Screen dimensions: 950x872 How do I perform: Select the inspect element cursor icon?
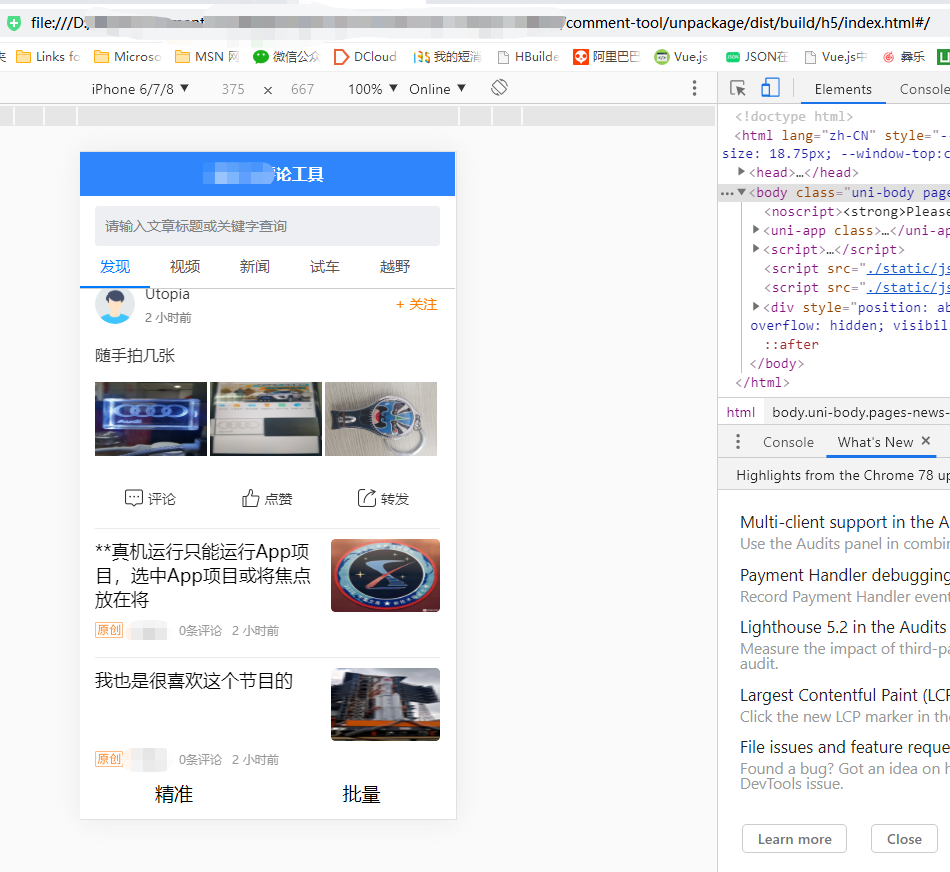737,88
